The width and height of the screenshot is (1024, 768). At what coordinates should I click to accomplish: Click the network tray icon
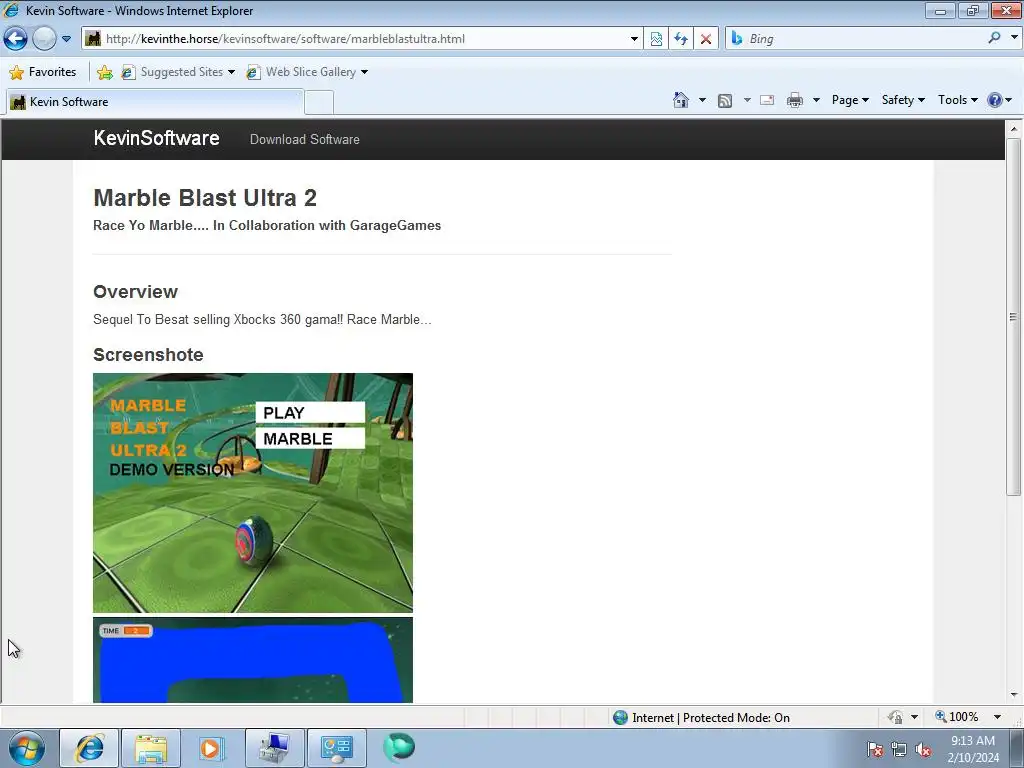coord(899,749)
